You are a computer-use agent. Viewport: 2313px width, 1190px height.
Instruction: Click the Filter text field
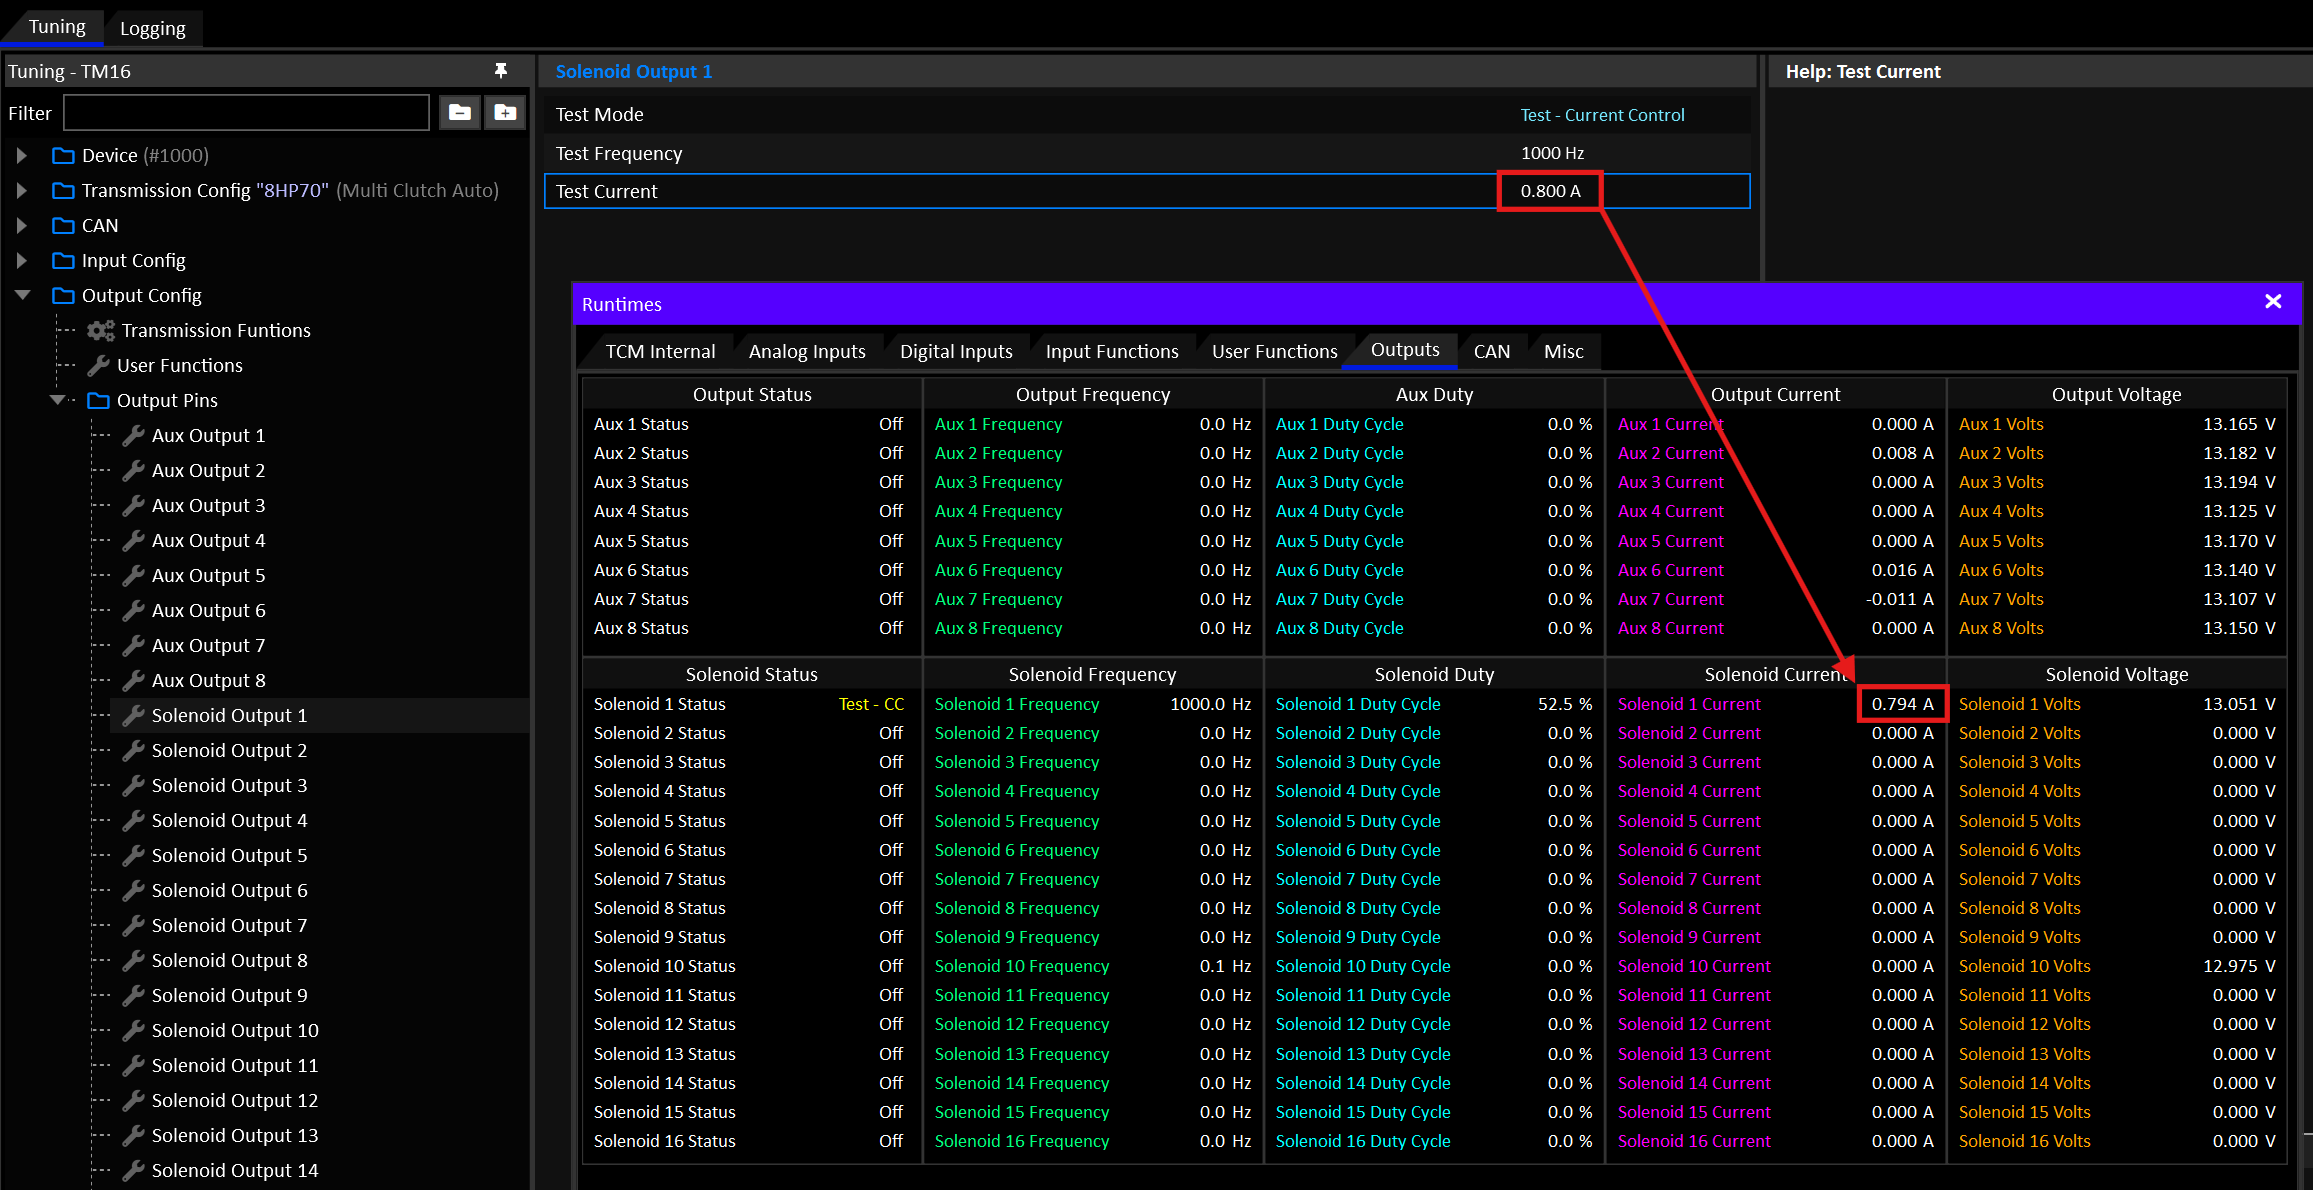246,113
